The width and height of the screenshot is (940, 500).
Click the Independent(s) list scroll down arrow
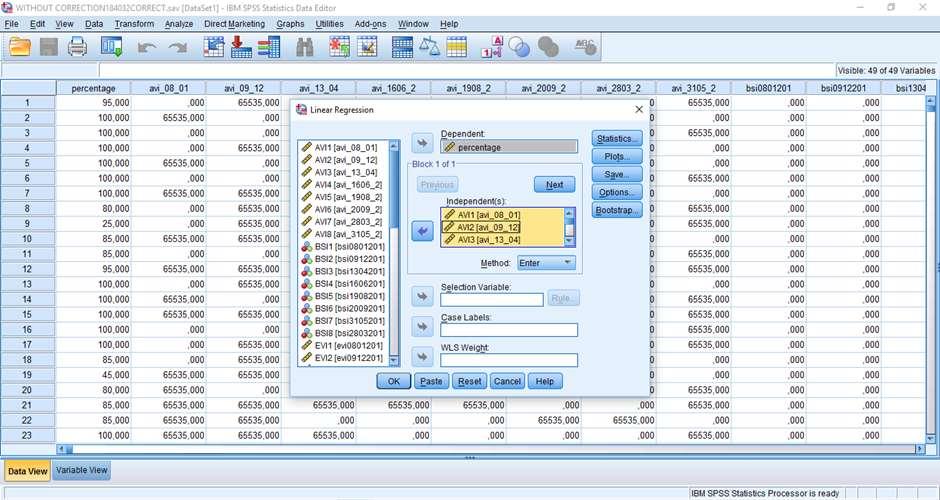(570, 241)
